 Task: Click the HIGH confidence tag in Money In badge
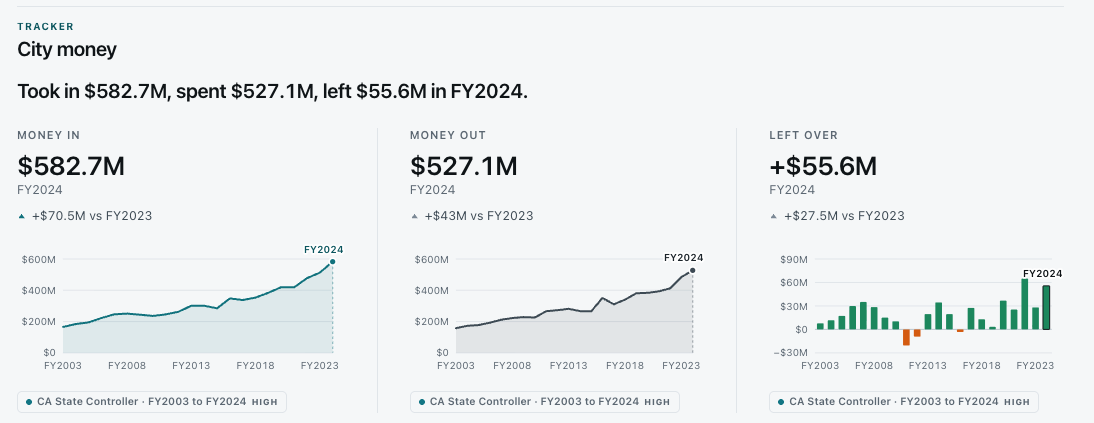264,403
